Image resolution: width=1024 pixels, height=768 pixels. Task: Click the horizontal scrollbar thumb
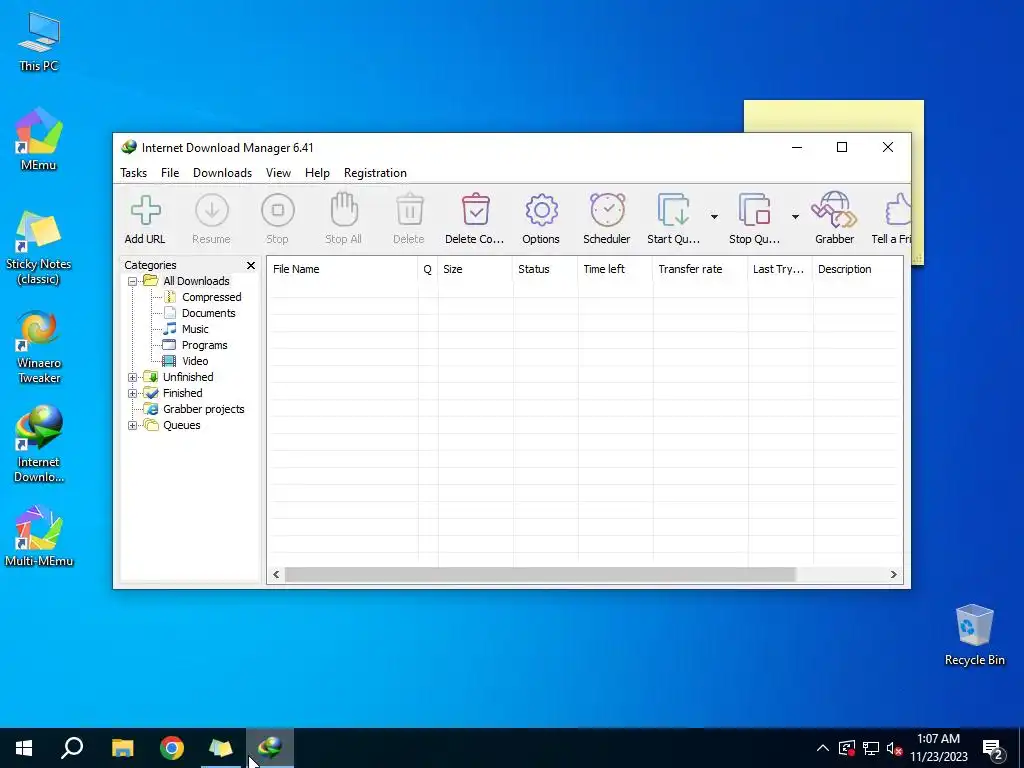point(540,575)
